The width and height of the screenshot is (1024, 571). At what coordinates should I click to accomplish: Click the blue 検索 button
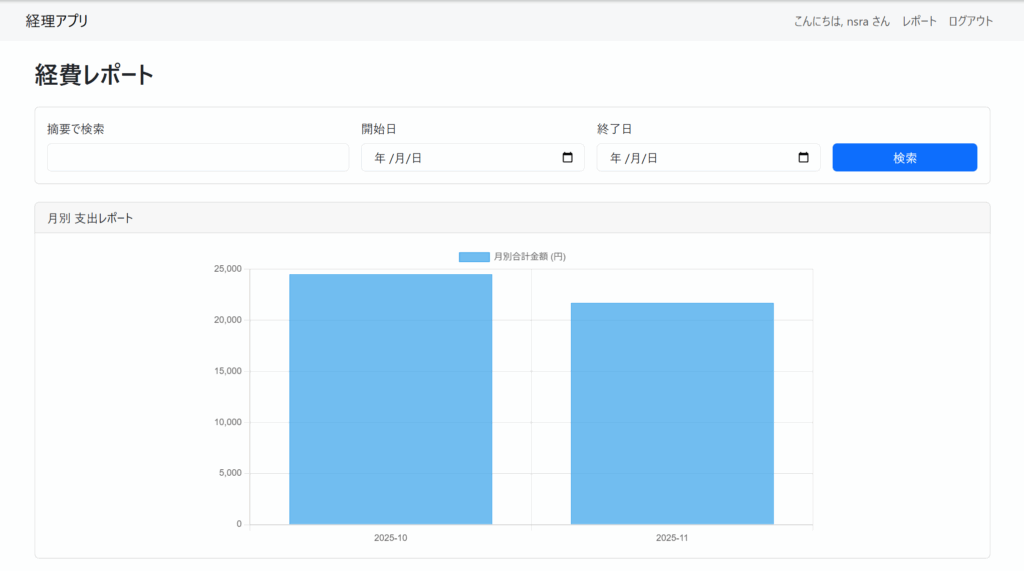pyautogui.click(x=904, y=158)
